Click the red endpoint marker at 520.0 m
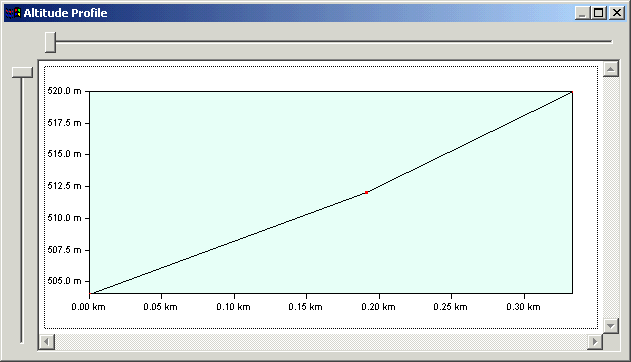The height and width of the screenshot is (362, 631). [572, 92]
